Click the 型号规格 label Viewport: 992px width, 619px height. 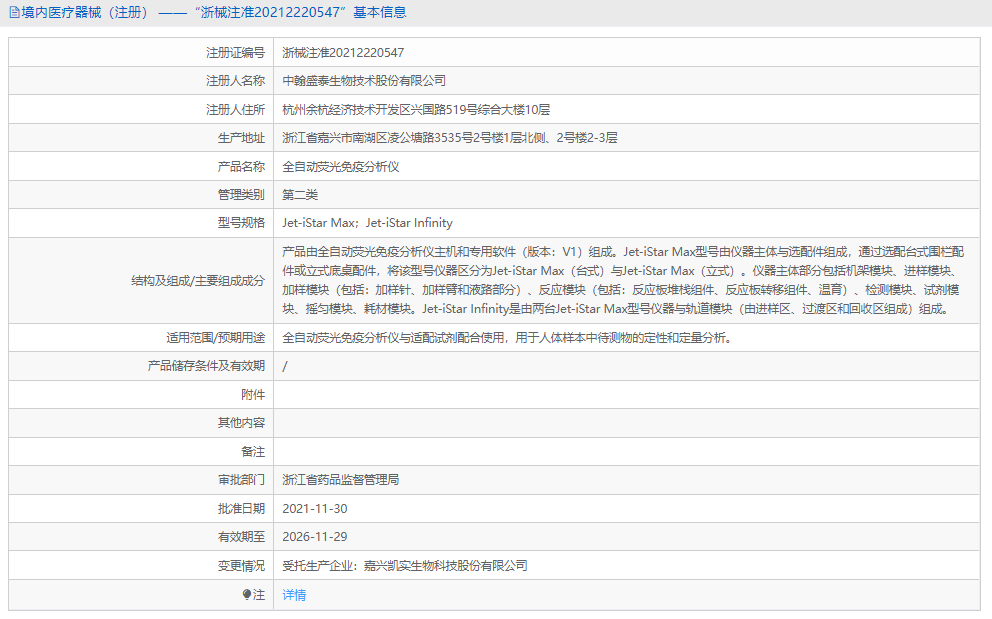tap(241, 222)
